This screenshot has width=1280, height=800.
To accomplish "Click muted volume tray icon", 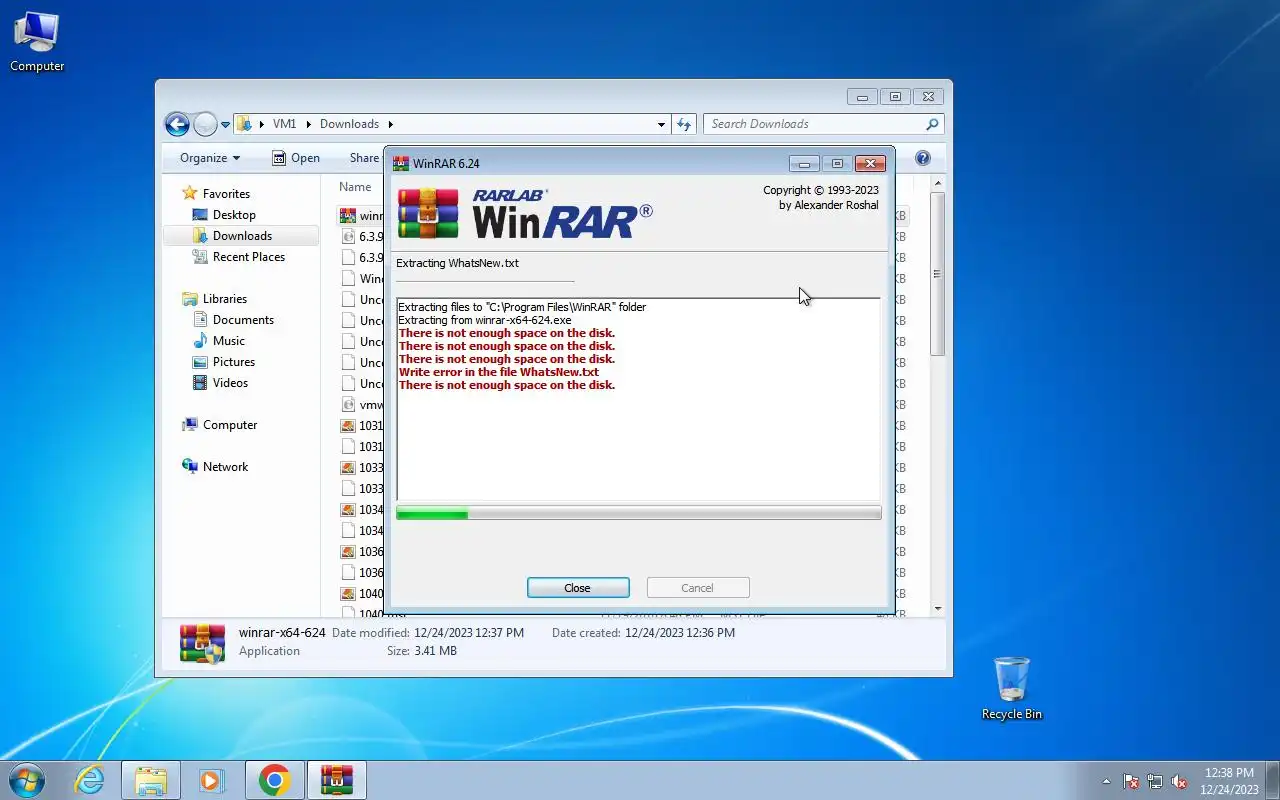I will click(x=1180, y=781).
